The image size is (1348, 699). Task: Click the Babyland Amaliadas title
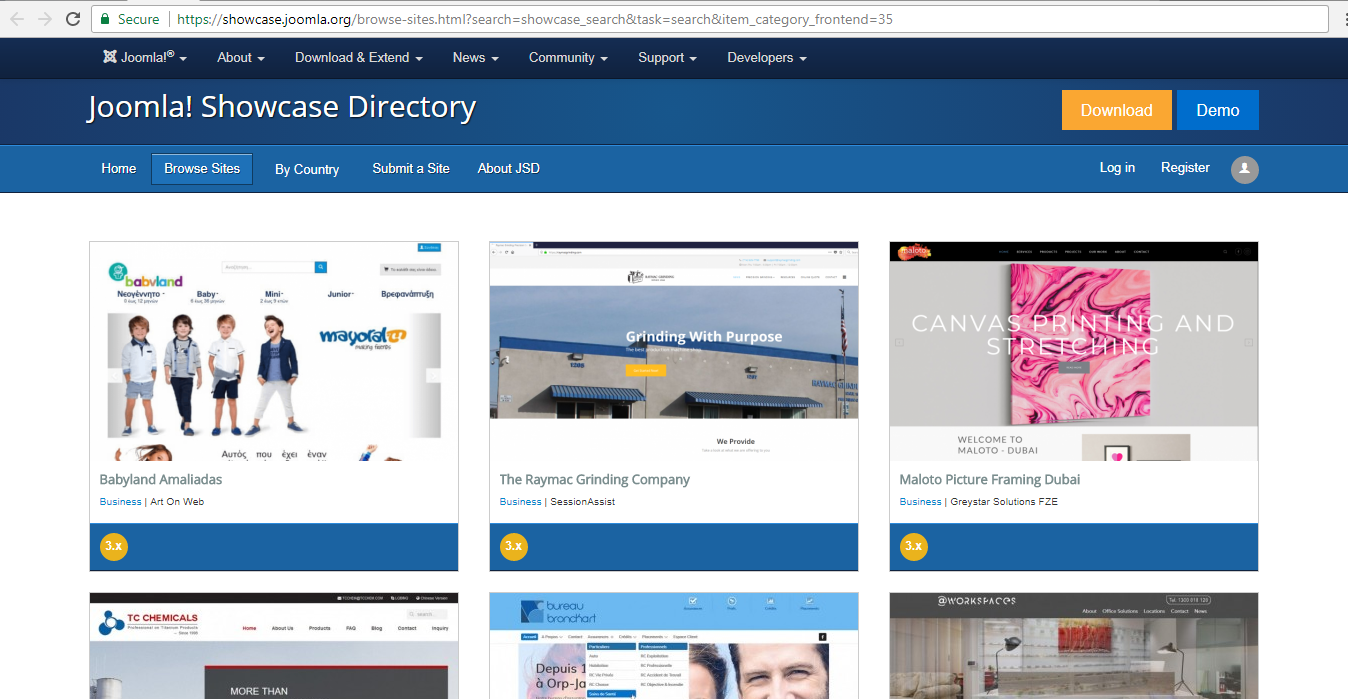click(x=161, y=480)
